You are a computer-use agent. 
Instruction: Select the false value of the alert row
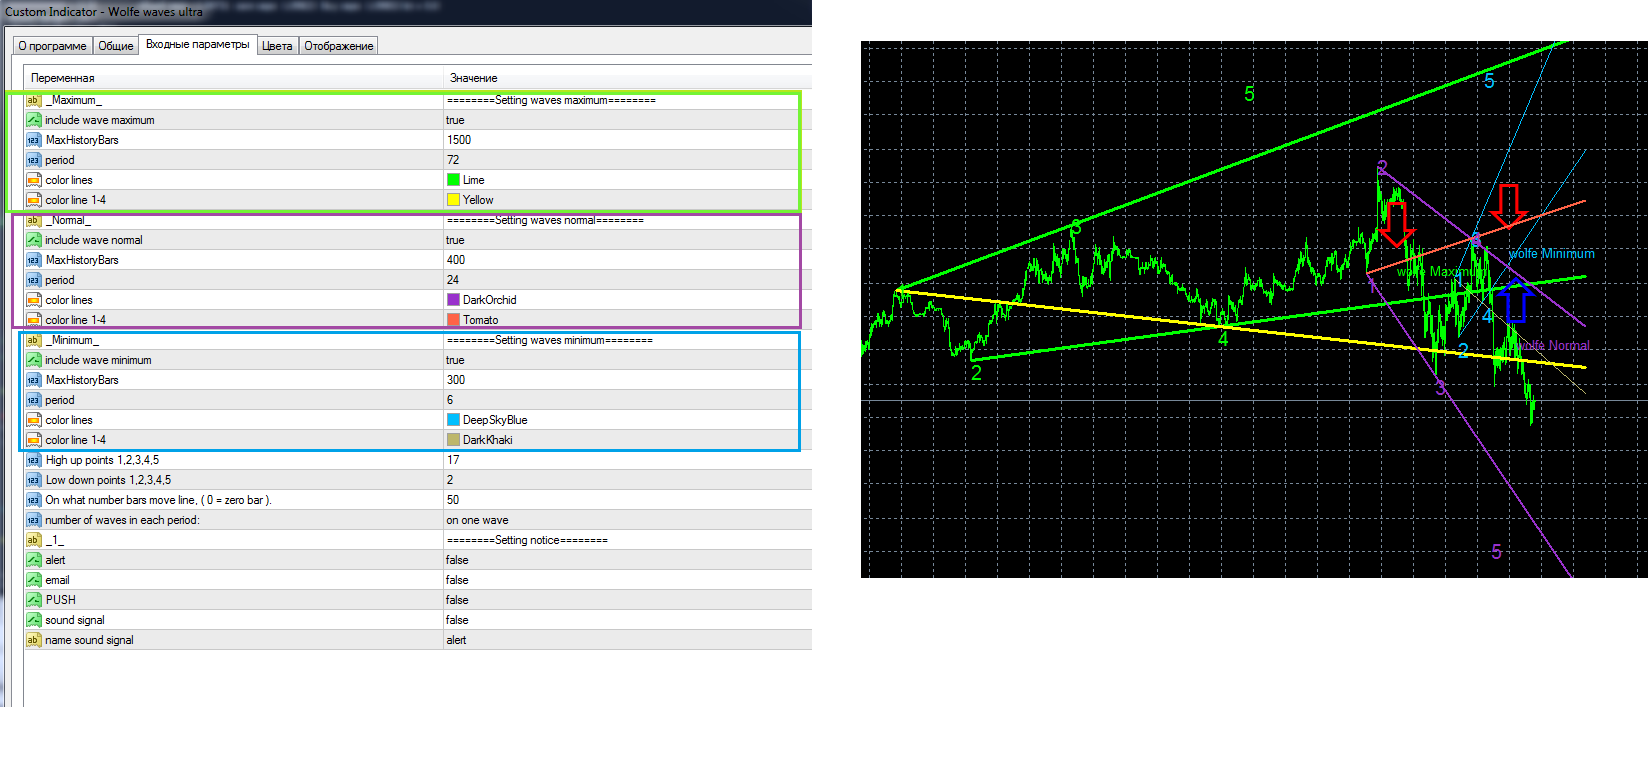[x=457, y=560]
